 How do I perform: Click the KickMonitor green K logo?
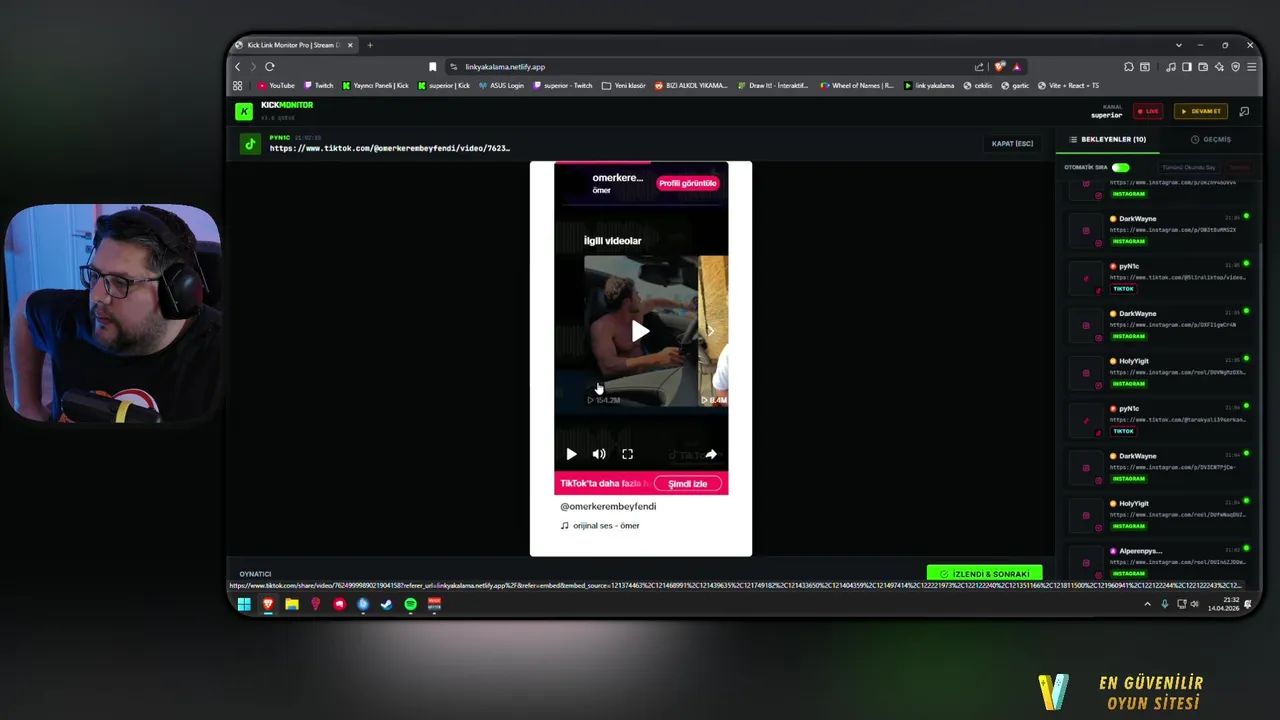(x=244, y=111)
